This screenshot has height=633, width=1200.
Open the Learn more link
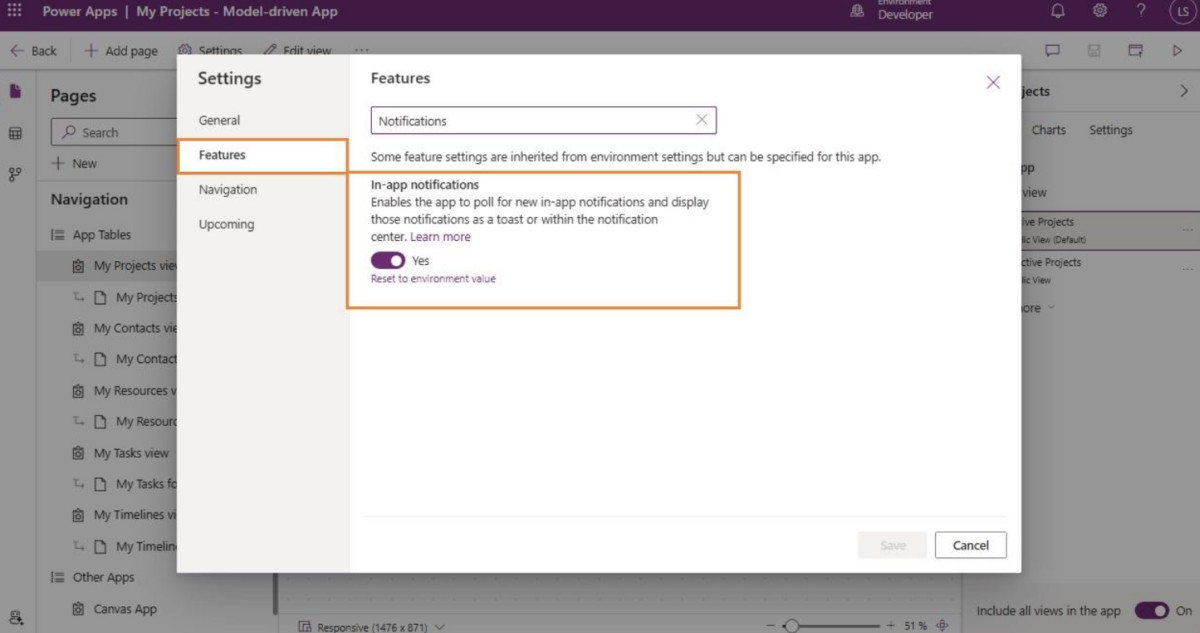pos(440,237)
